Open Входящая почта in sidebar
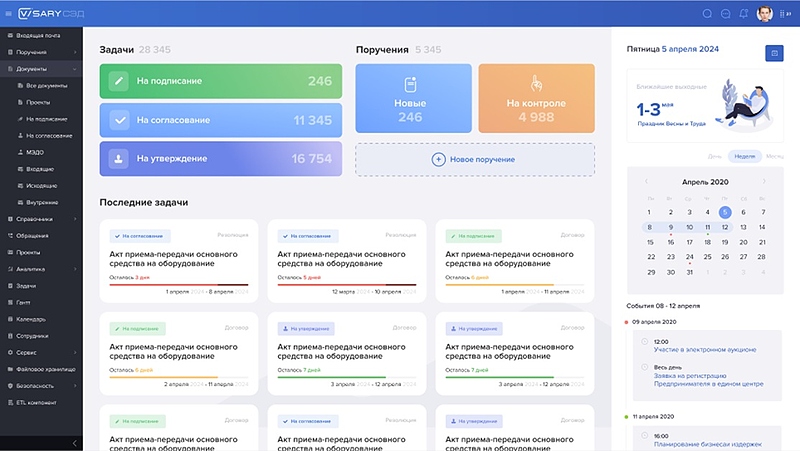This screenshot has width=800, height=451. pos(38,35)
